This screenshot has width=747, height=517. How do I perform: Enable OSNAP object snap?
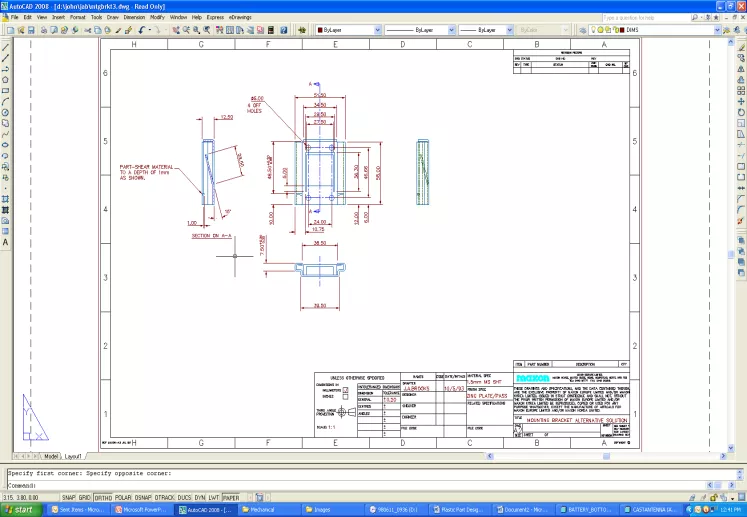140,496
